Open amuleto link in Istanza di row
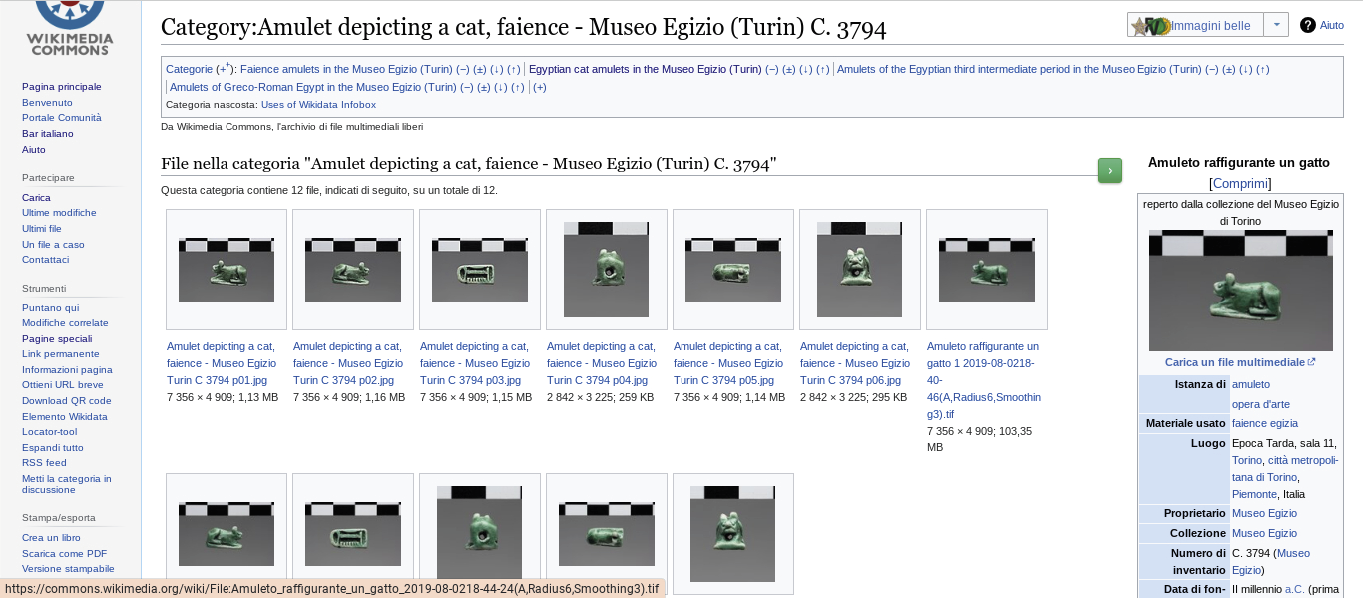1363x598 pixels. point(1250,384)
